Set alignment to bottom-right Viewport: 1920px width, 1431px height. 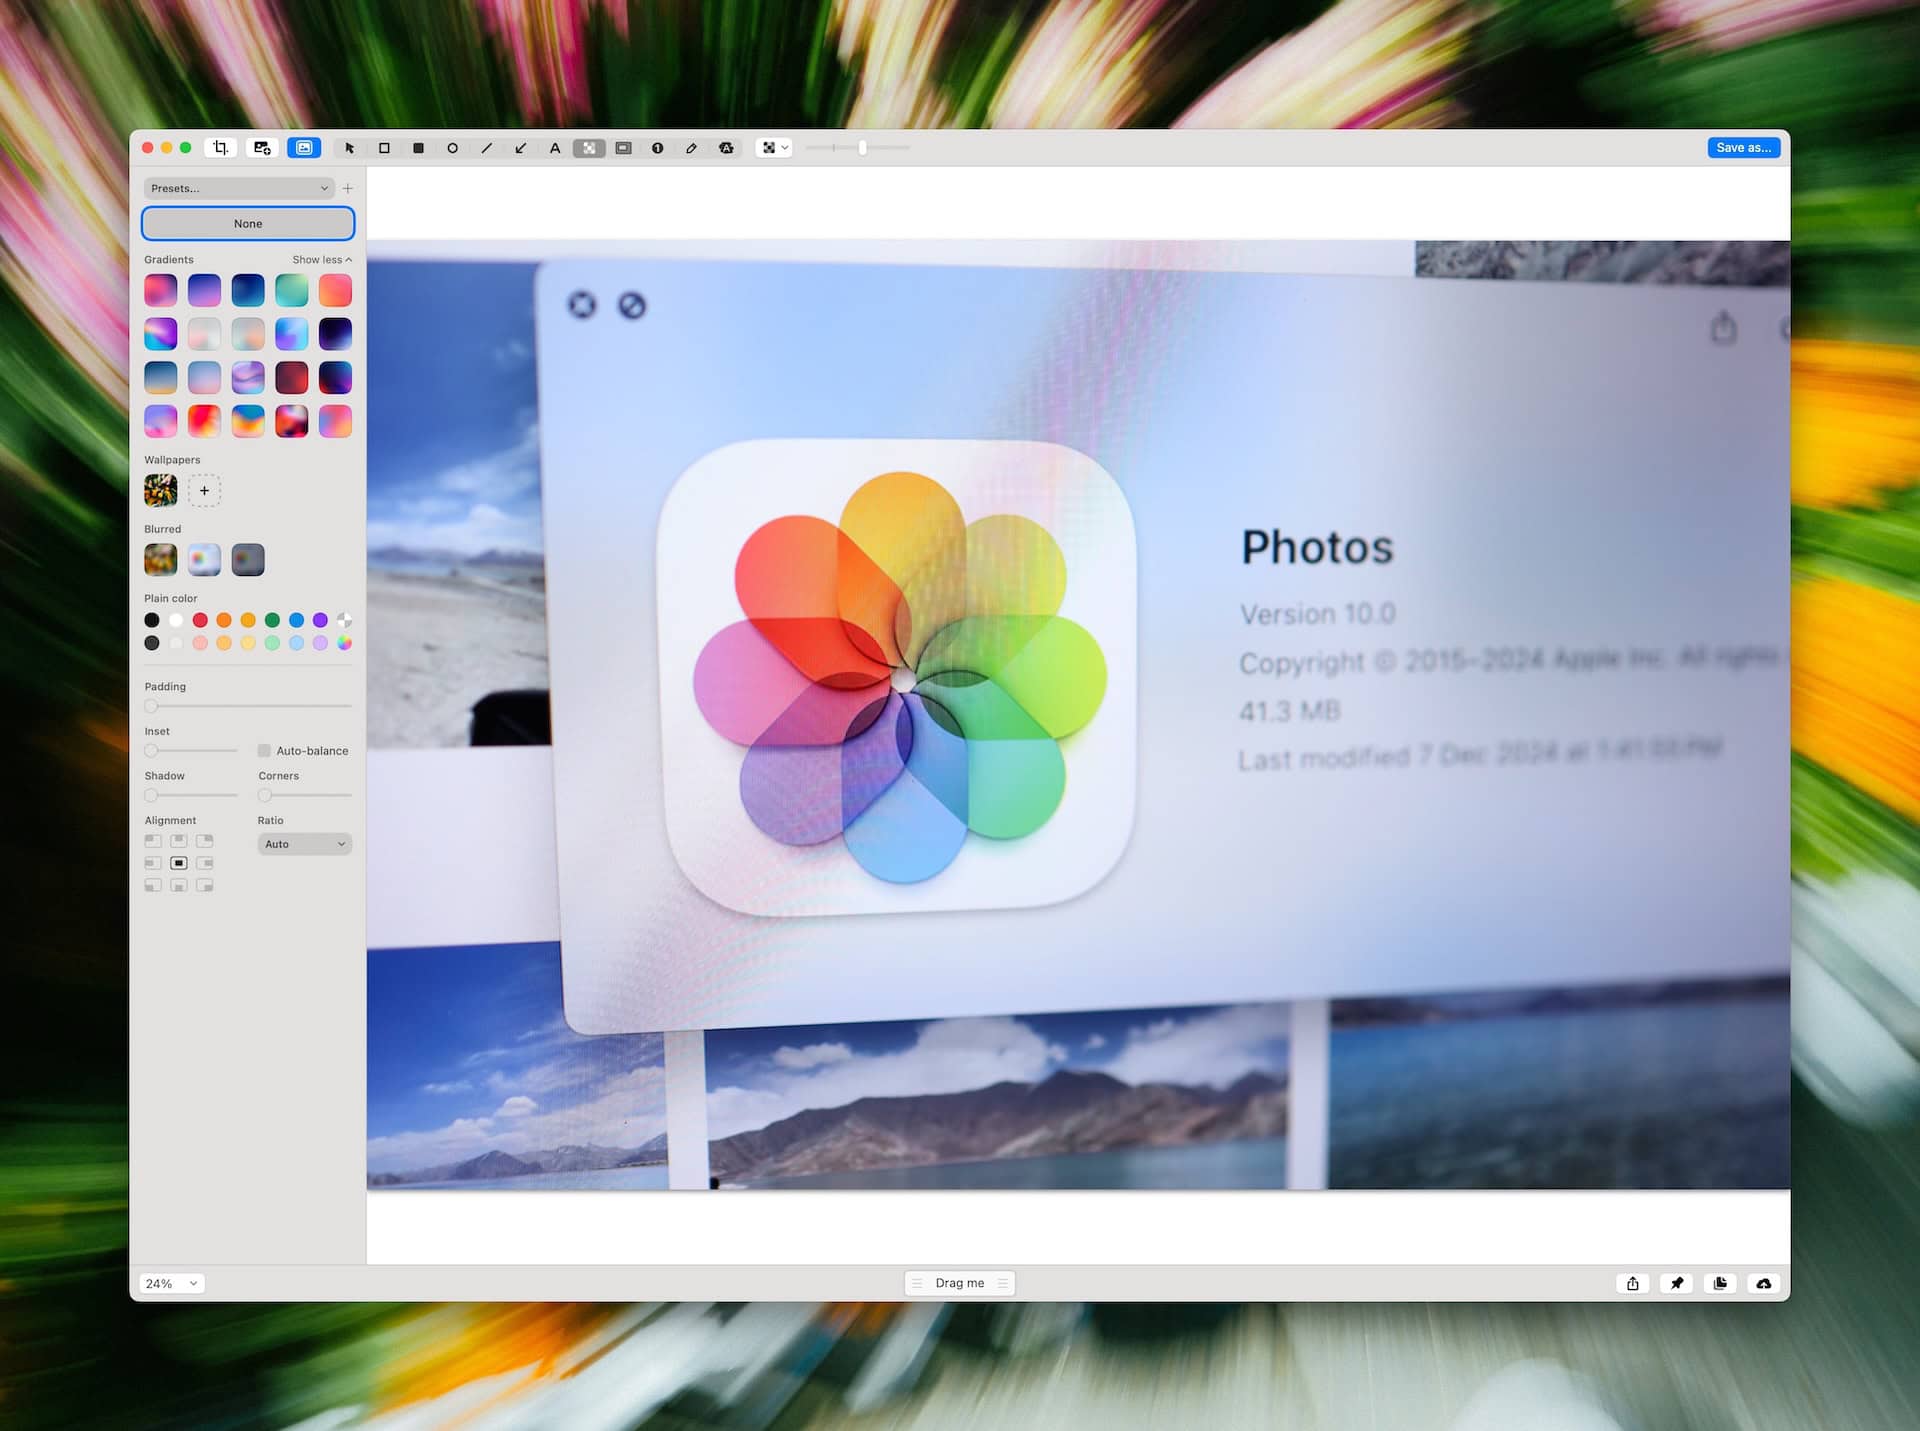[x=205, y=885]
